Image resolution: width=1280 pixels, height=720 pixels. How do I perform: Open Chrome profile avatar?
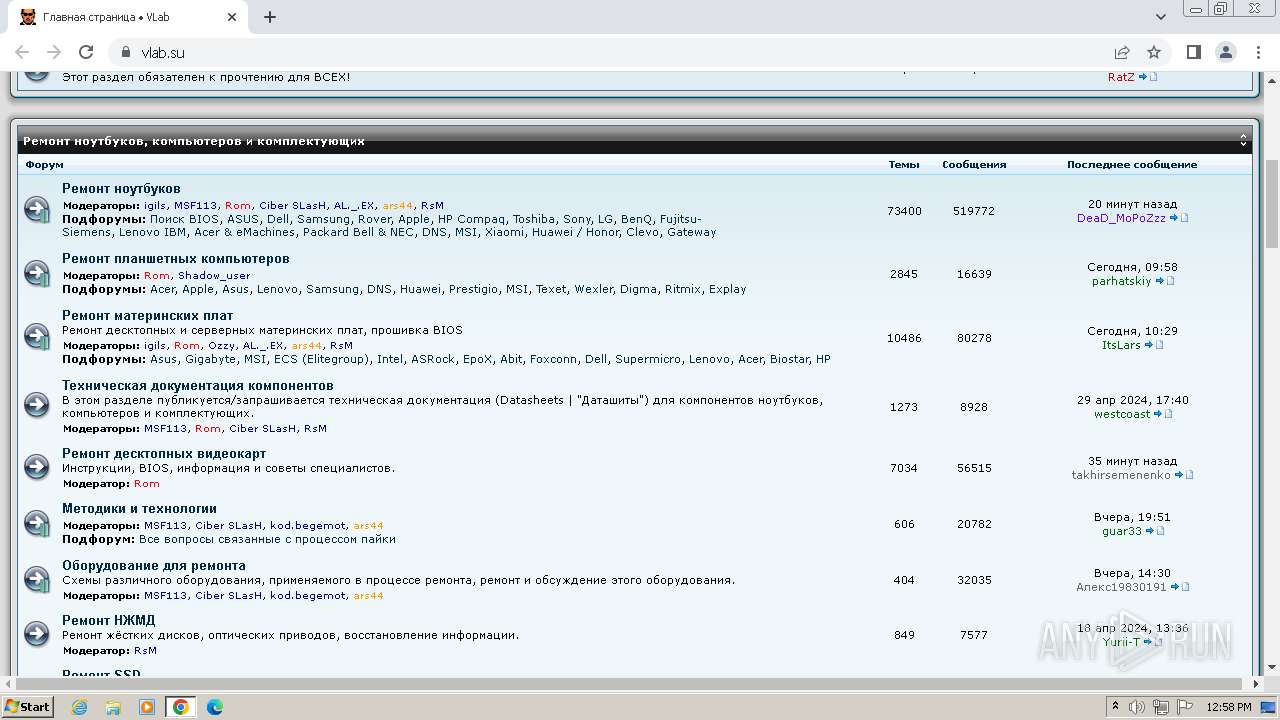pos(1225,52)
